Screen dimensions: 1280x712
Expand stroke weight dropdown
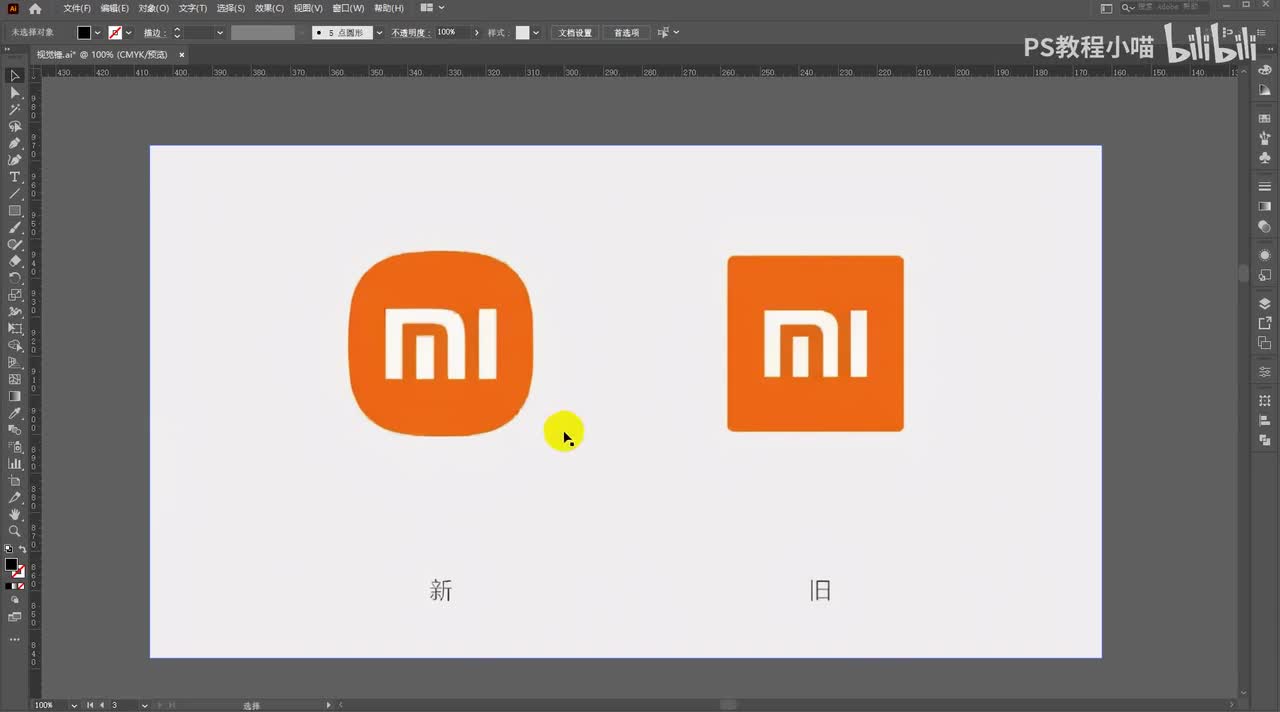pyautogui.click(x=220, y=33)
